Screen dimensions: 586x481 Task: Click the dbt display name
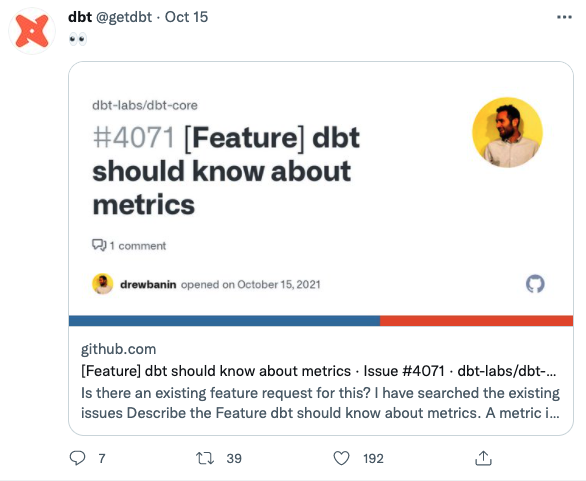[80, 17]
